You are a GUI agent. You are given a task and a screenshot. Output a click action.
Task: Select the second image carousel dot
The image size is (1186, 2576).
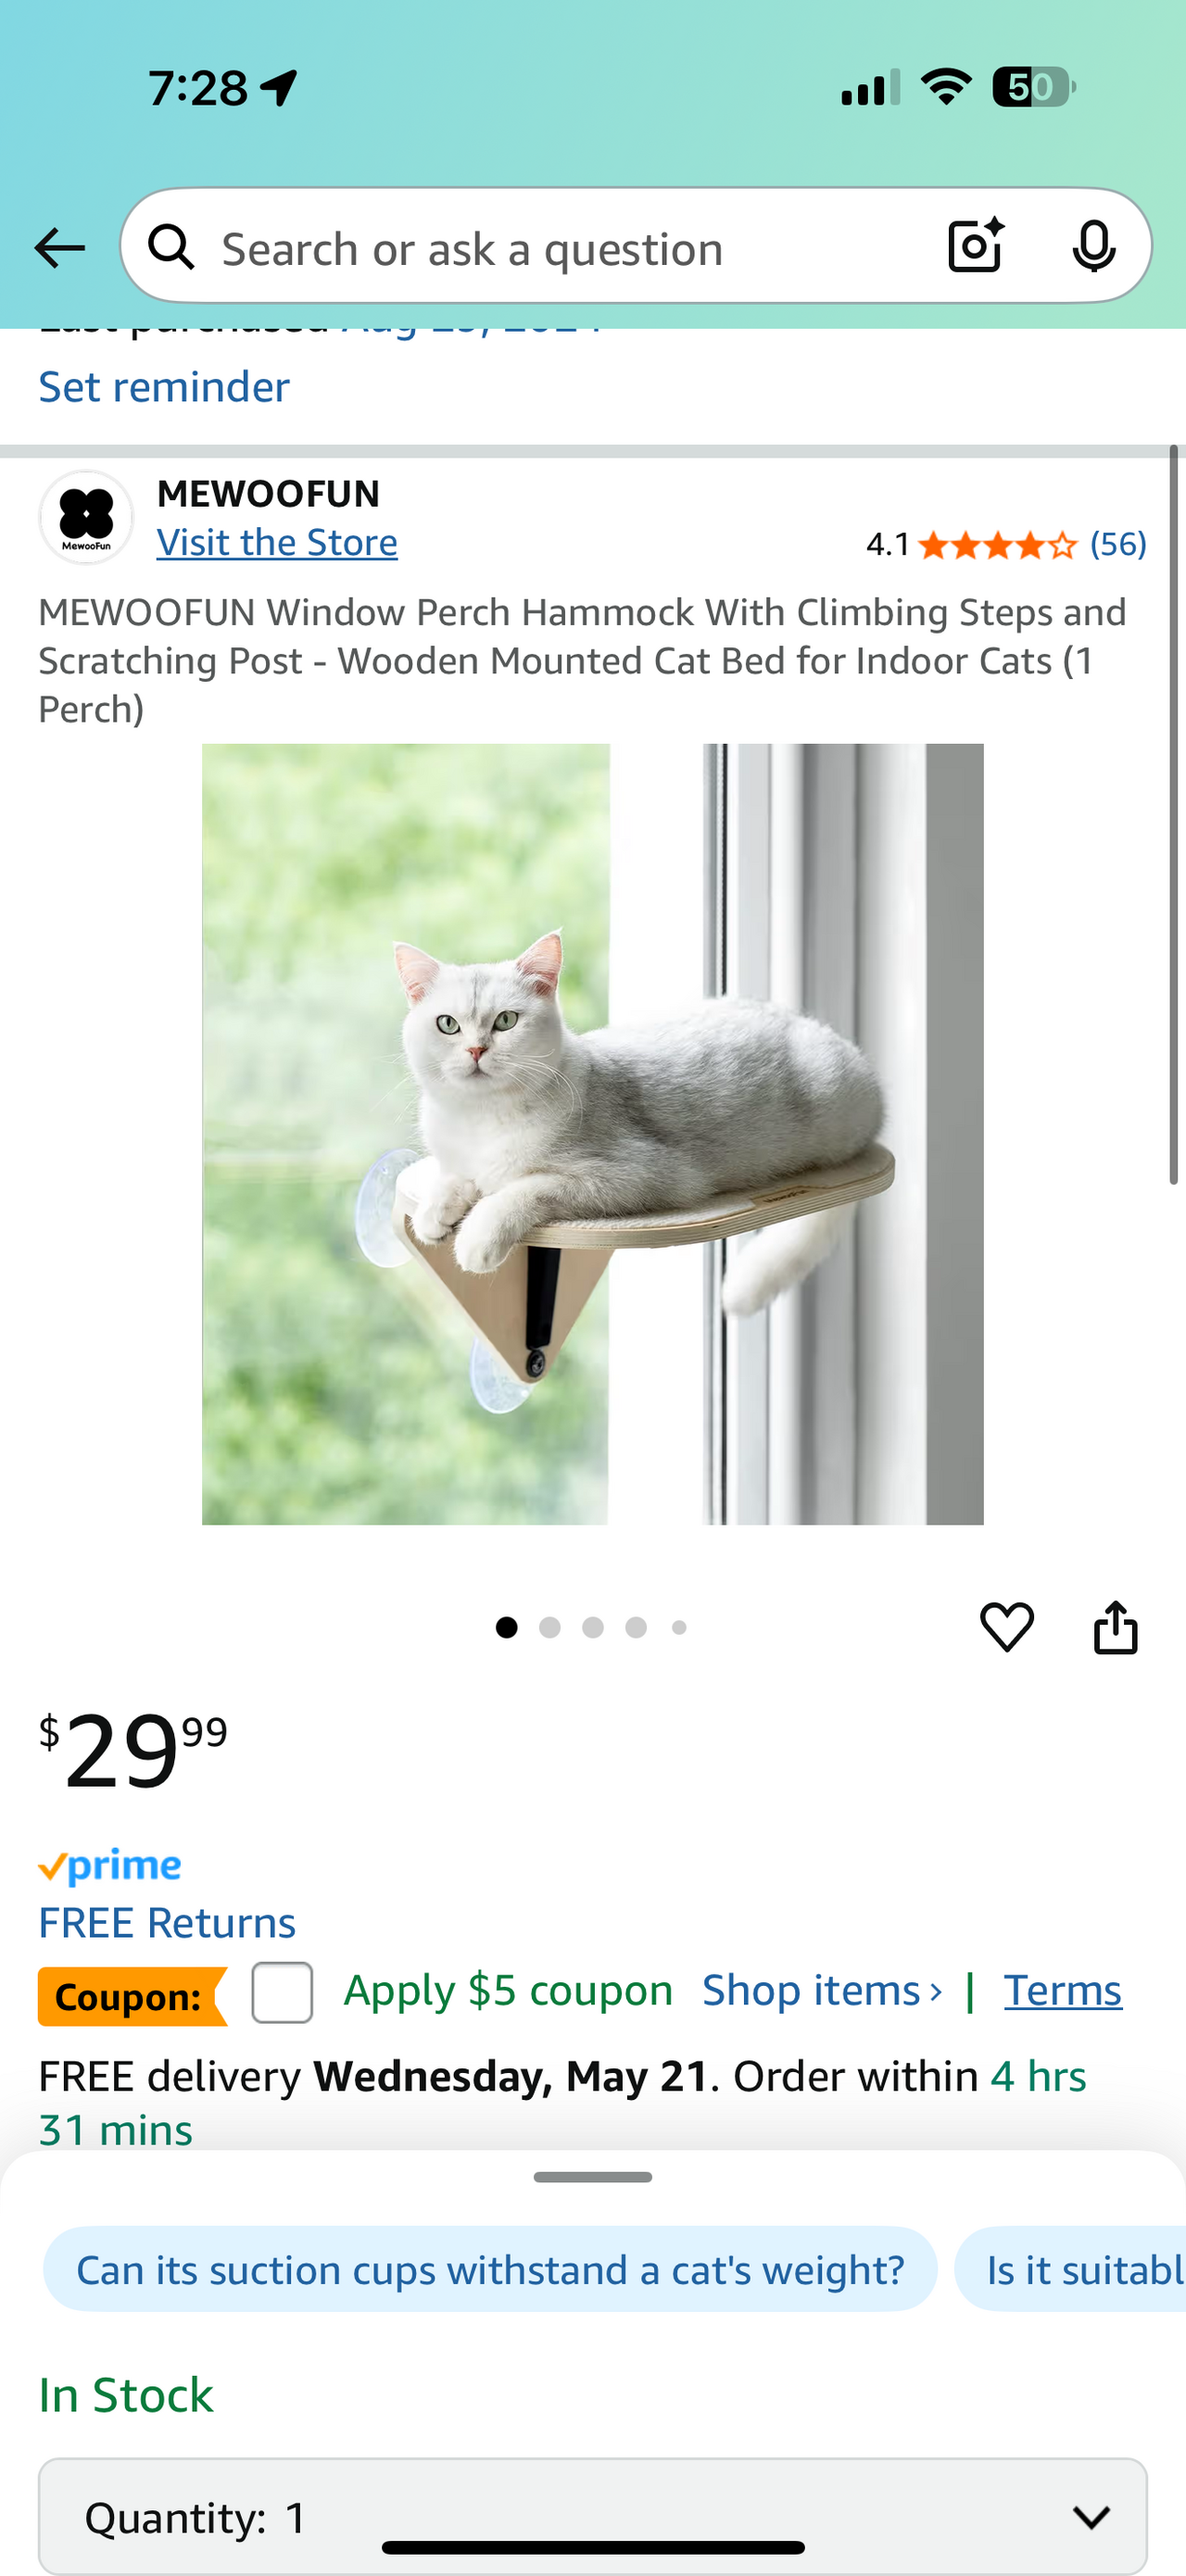(x=549, y=1627)
